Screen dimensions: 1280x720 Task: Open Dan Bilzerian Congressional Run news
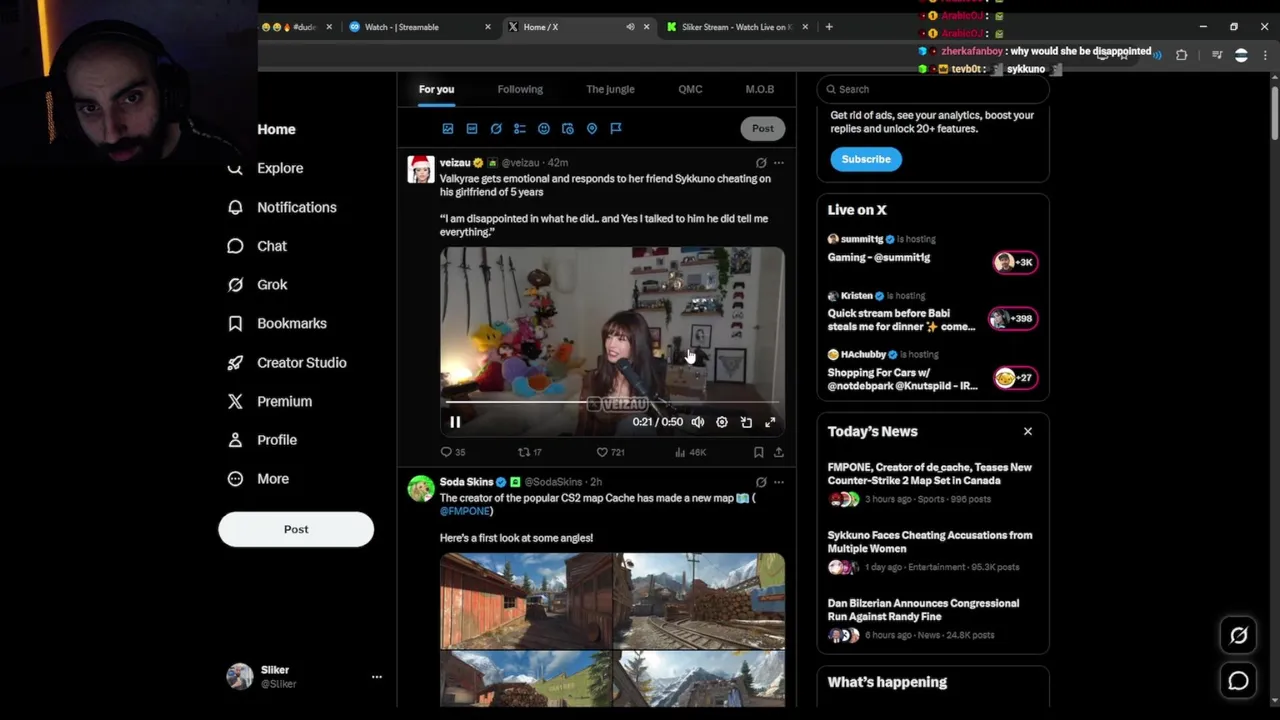pos(933,619)
